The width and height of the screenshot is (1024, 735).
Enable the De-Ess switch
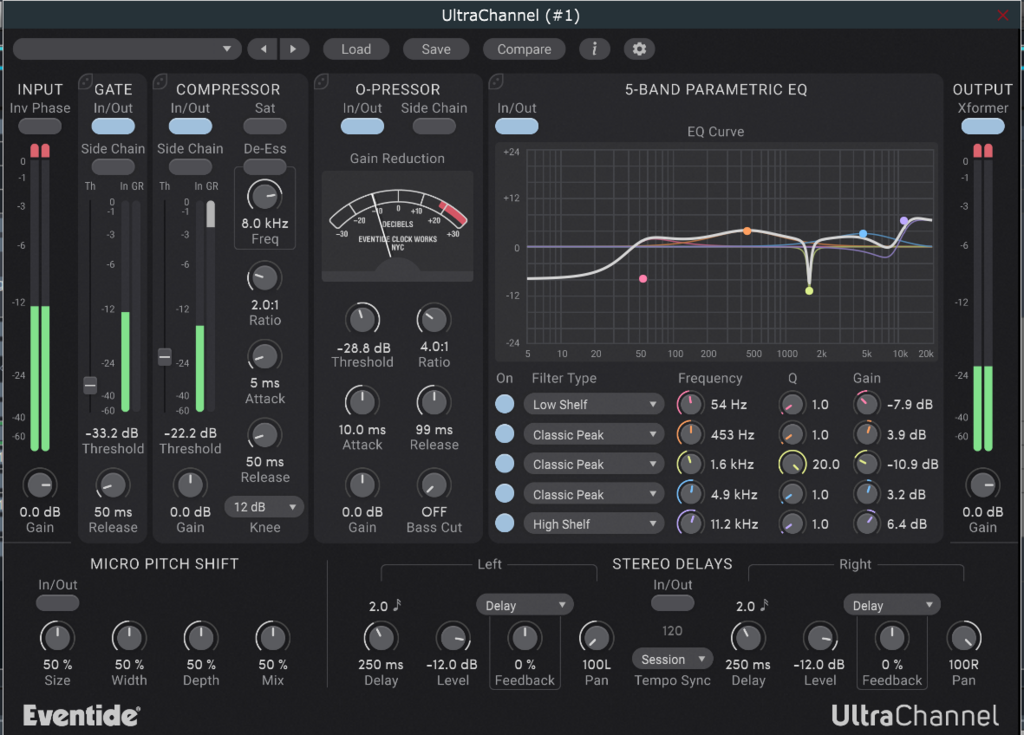point(264,167)
